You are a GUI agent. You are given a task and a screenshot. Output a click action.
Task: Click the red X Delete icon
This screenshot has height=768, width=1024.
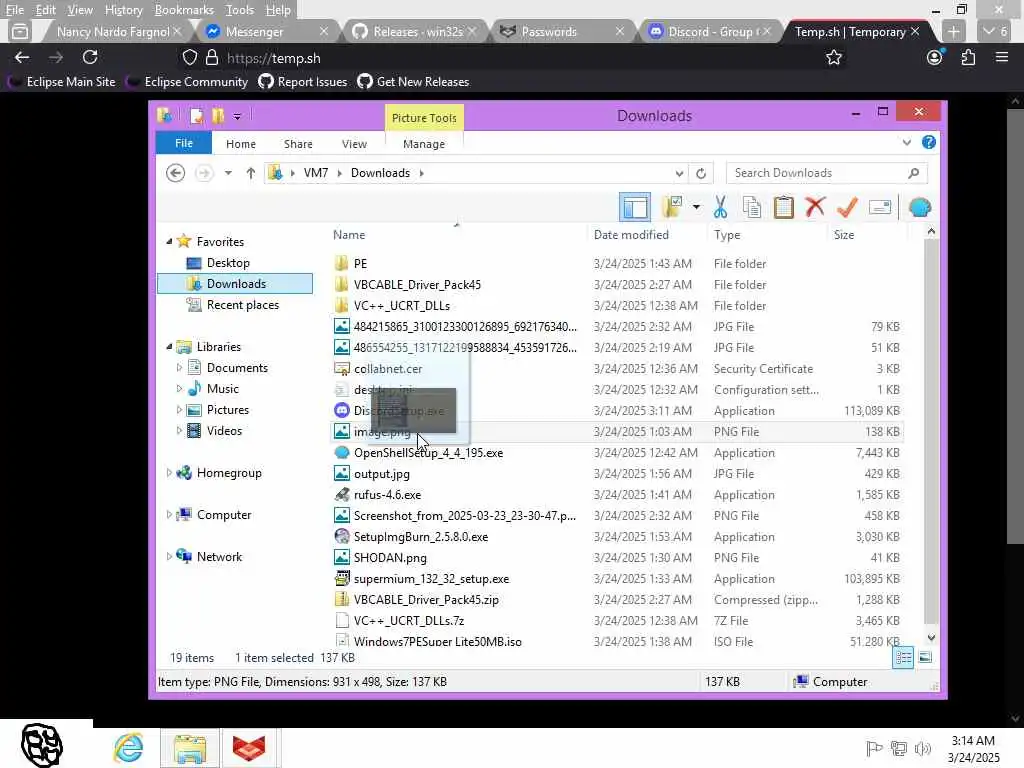(x=815, y=207)
